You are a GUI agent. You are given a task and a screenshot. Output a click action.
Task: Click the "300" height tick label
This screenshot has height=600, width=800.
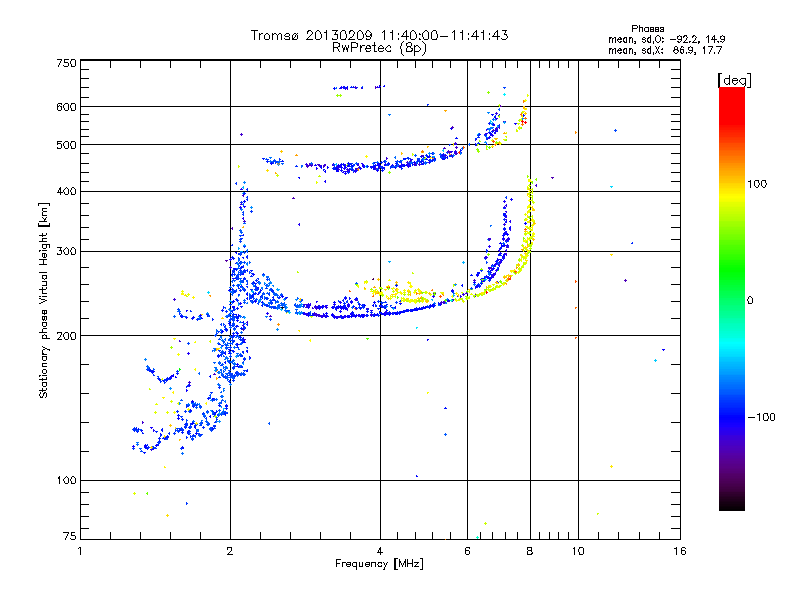point(66,251)
